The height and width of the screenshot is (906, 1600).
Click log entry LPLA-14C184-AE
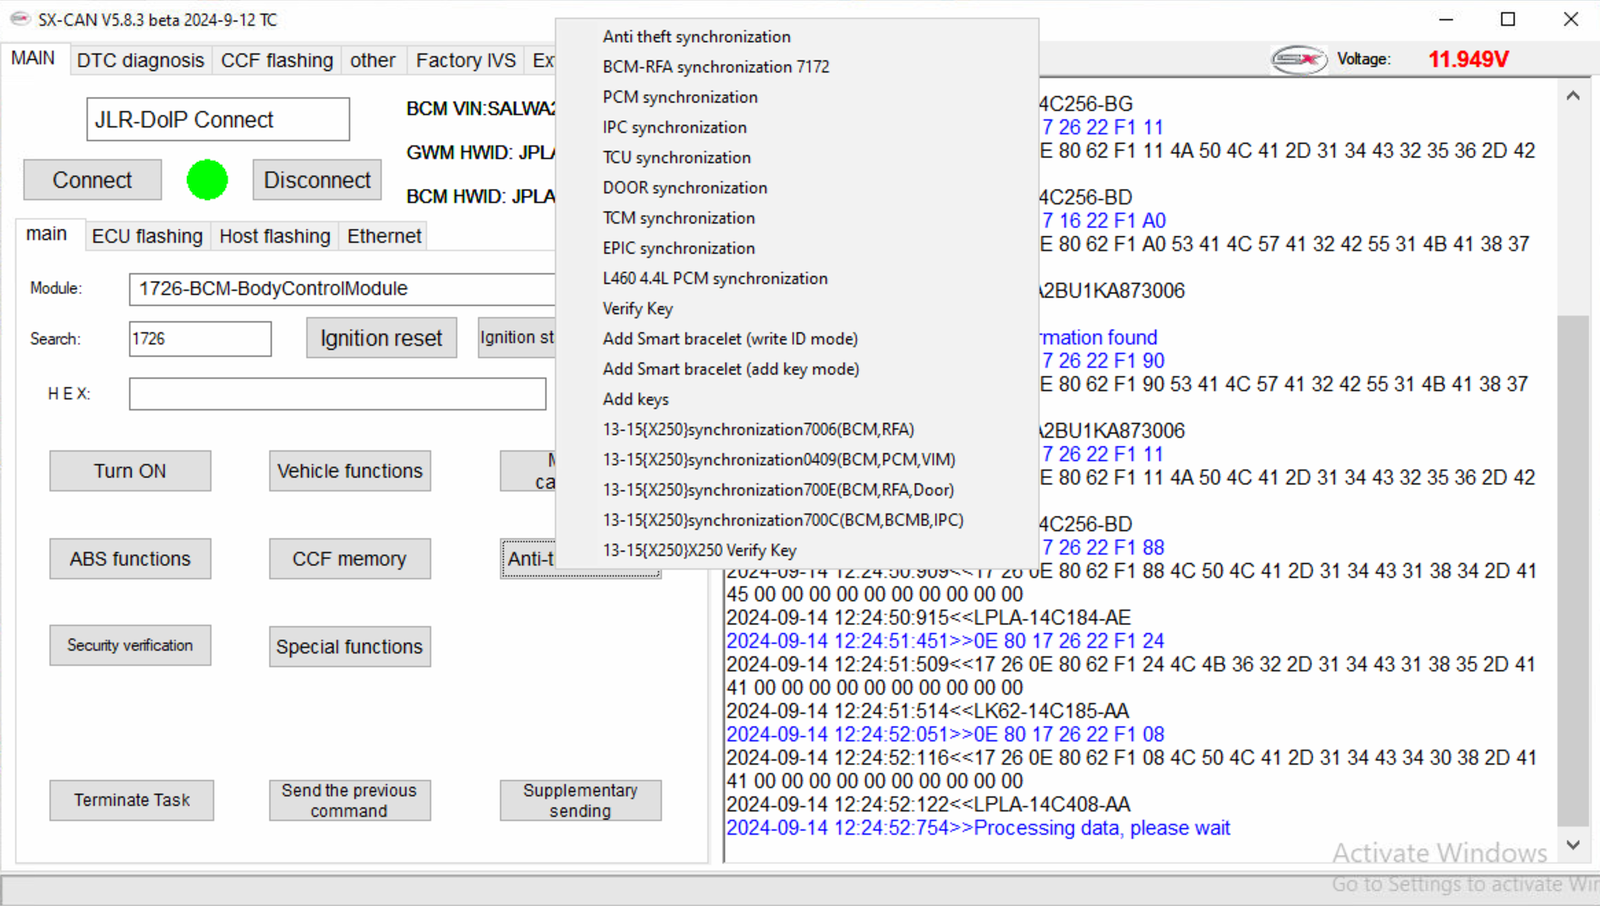pyautogui.click(x=928, y=618)
